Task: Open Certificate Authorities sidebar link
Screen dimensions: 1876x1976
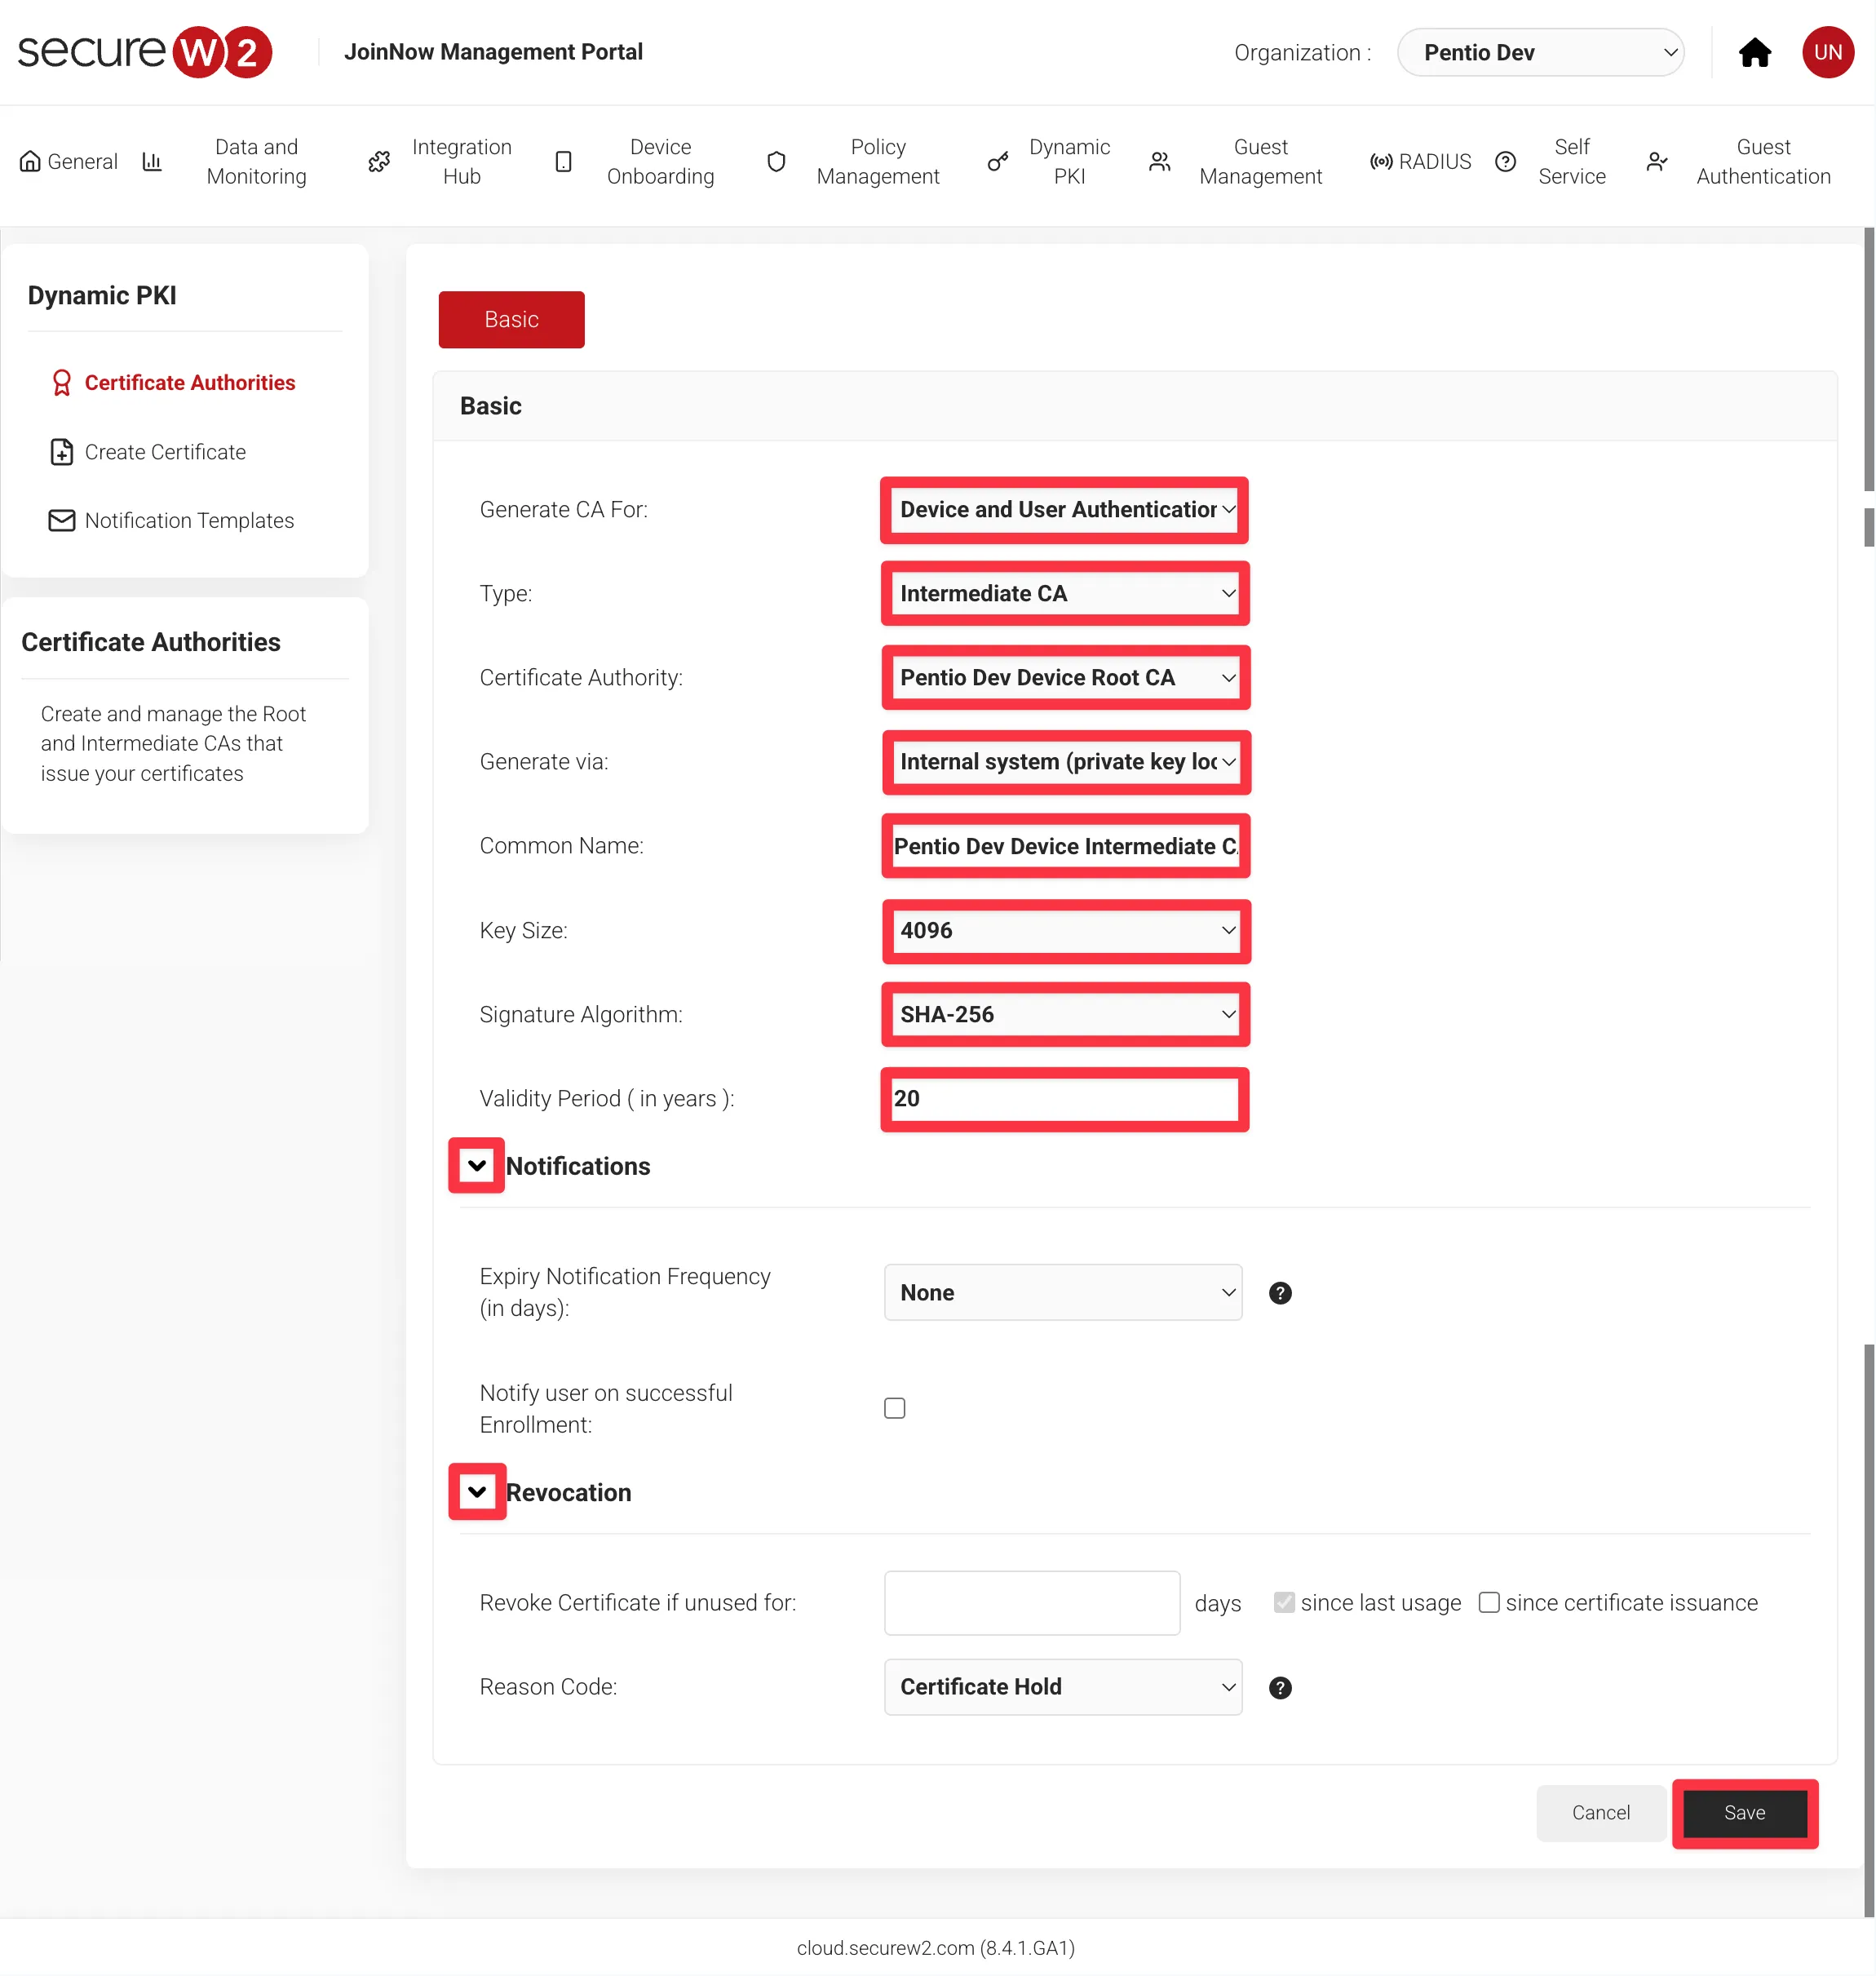Action: [190, 383]
